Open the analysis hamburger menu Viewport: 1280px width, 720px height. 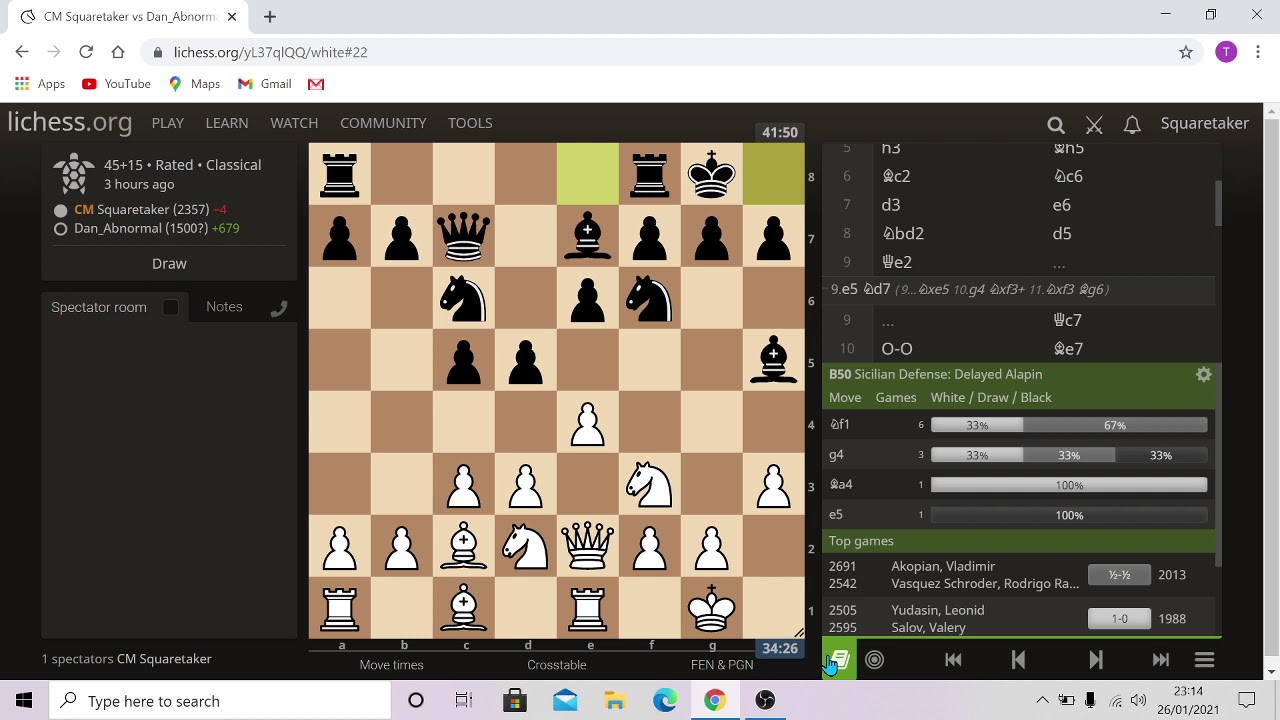pos(1205,660)
